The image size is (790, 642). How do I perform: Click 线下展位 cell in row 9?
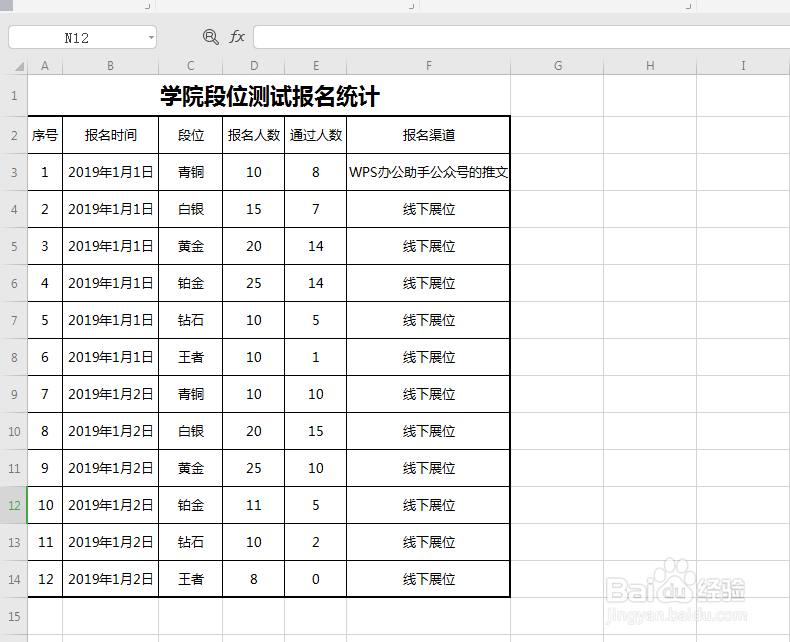coord(428,394)
